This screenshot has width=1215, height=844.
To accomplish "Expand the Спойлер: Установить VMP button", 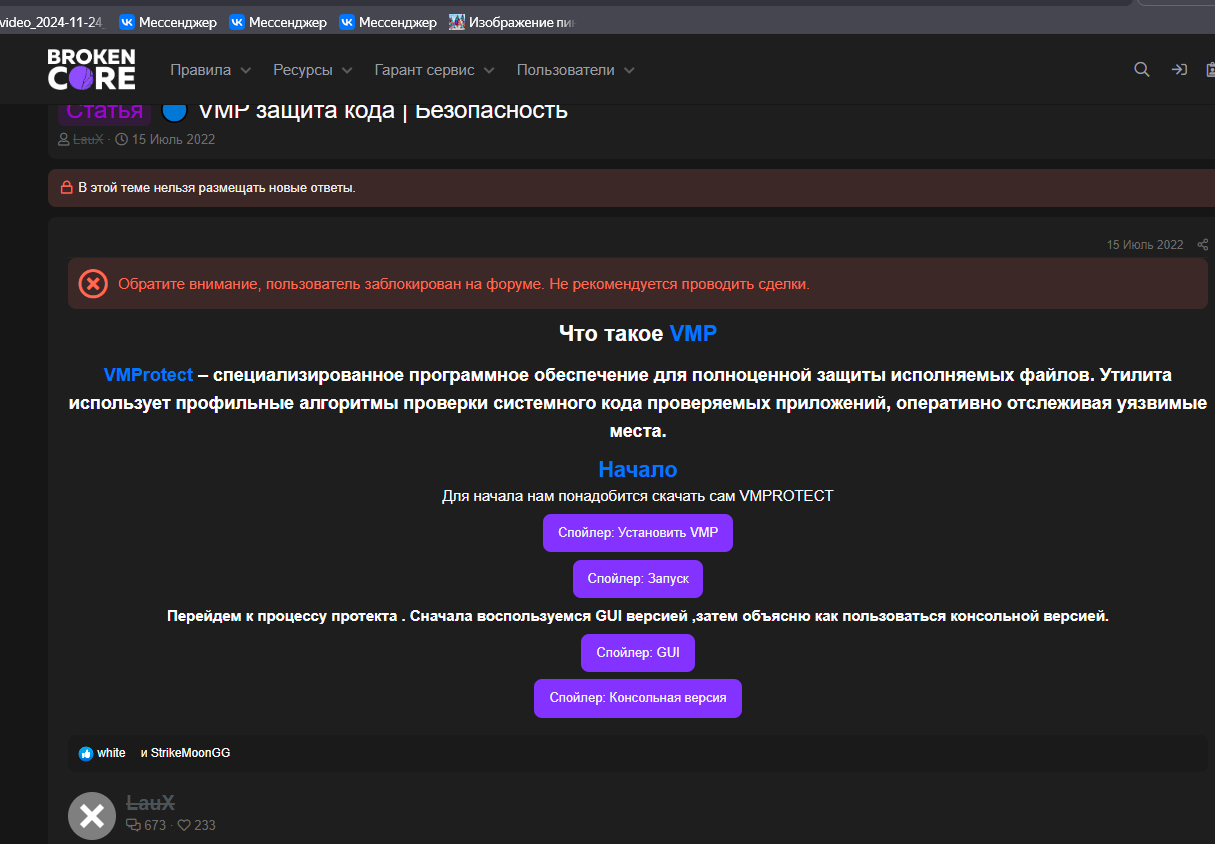I will click(637, 533).
